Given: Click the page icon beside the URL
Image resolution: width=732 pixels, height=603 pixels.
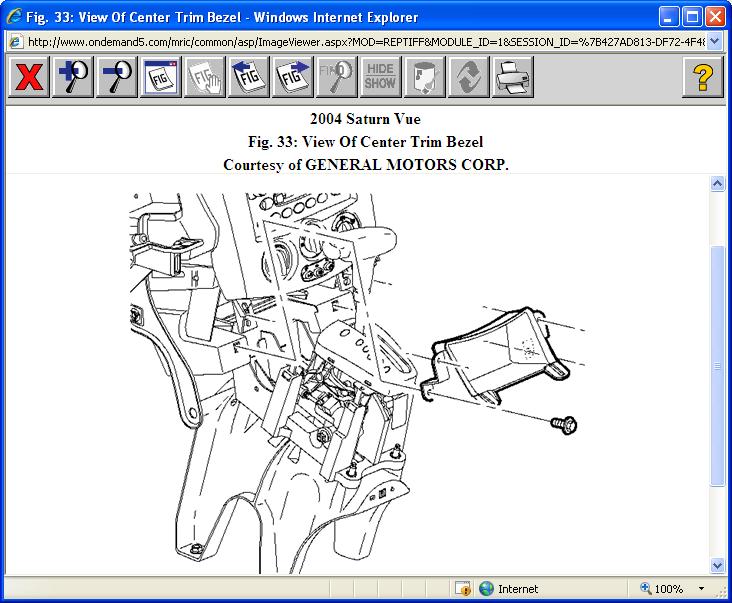Looking at the screenshot, I should [16, 42].
